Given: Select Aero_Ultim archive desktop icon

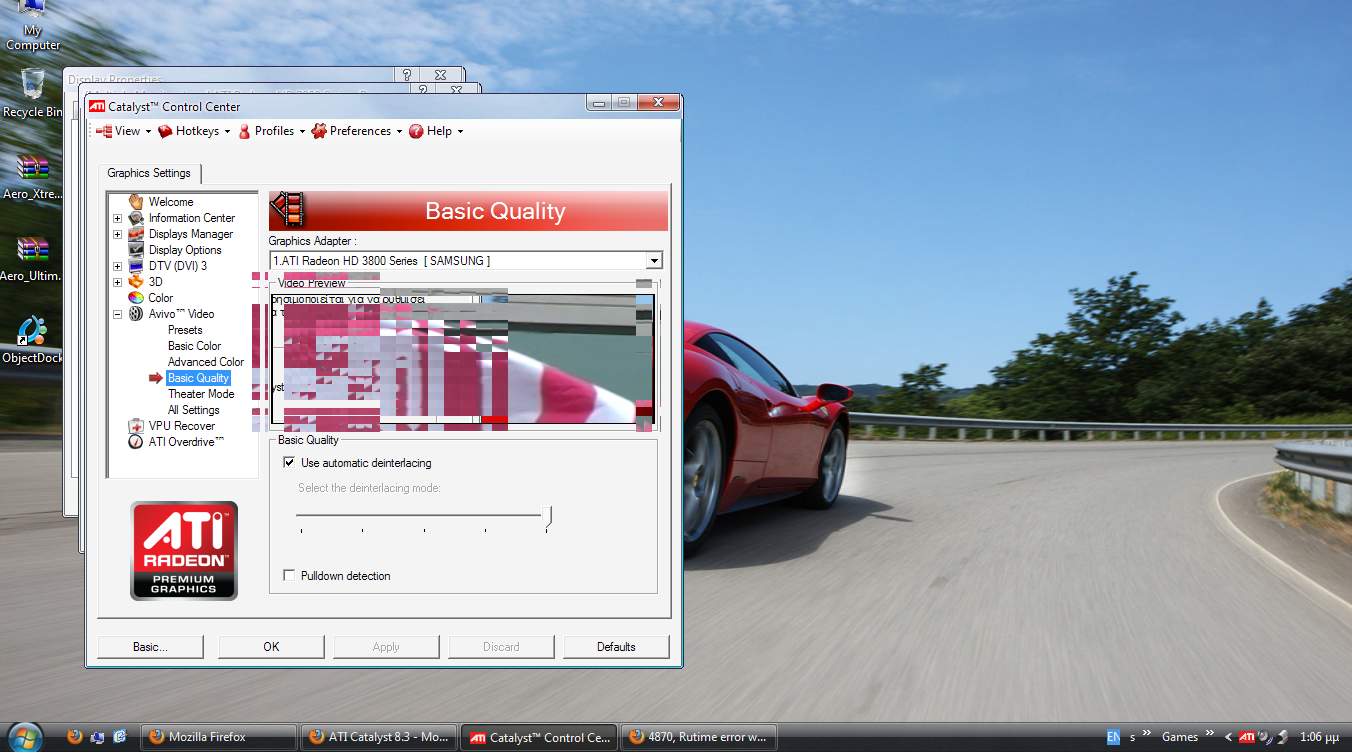Looking at the screenshot, I should (32, 259).
